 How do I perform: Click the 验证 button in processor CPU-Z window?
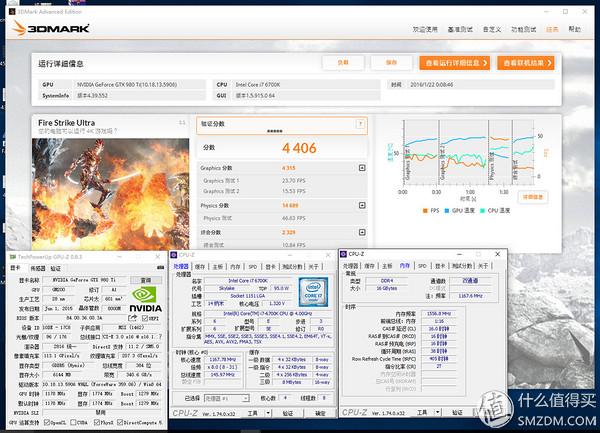[x=288, y=413]
